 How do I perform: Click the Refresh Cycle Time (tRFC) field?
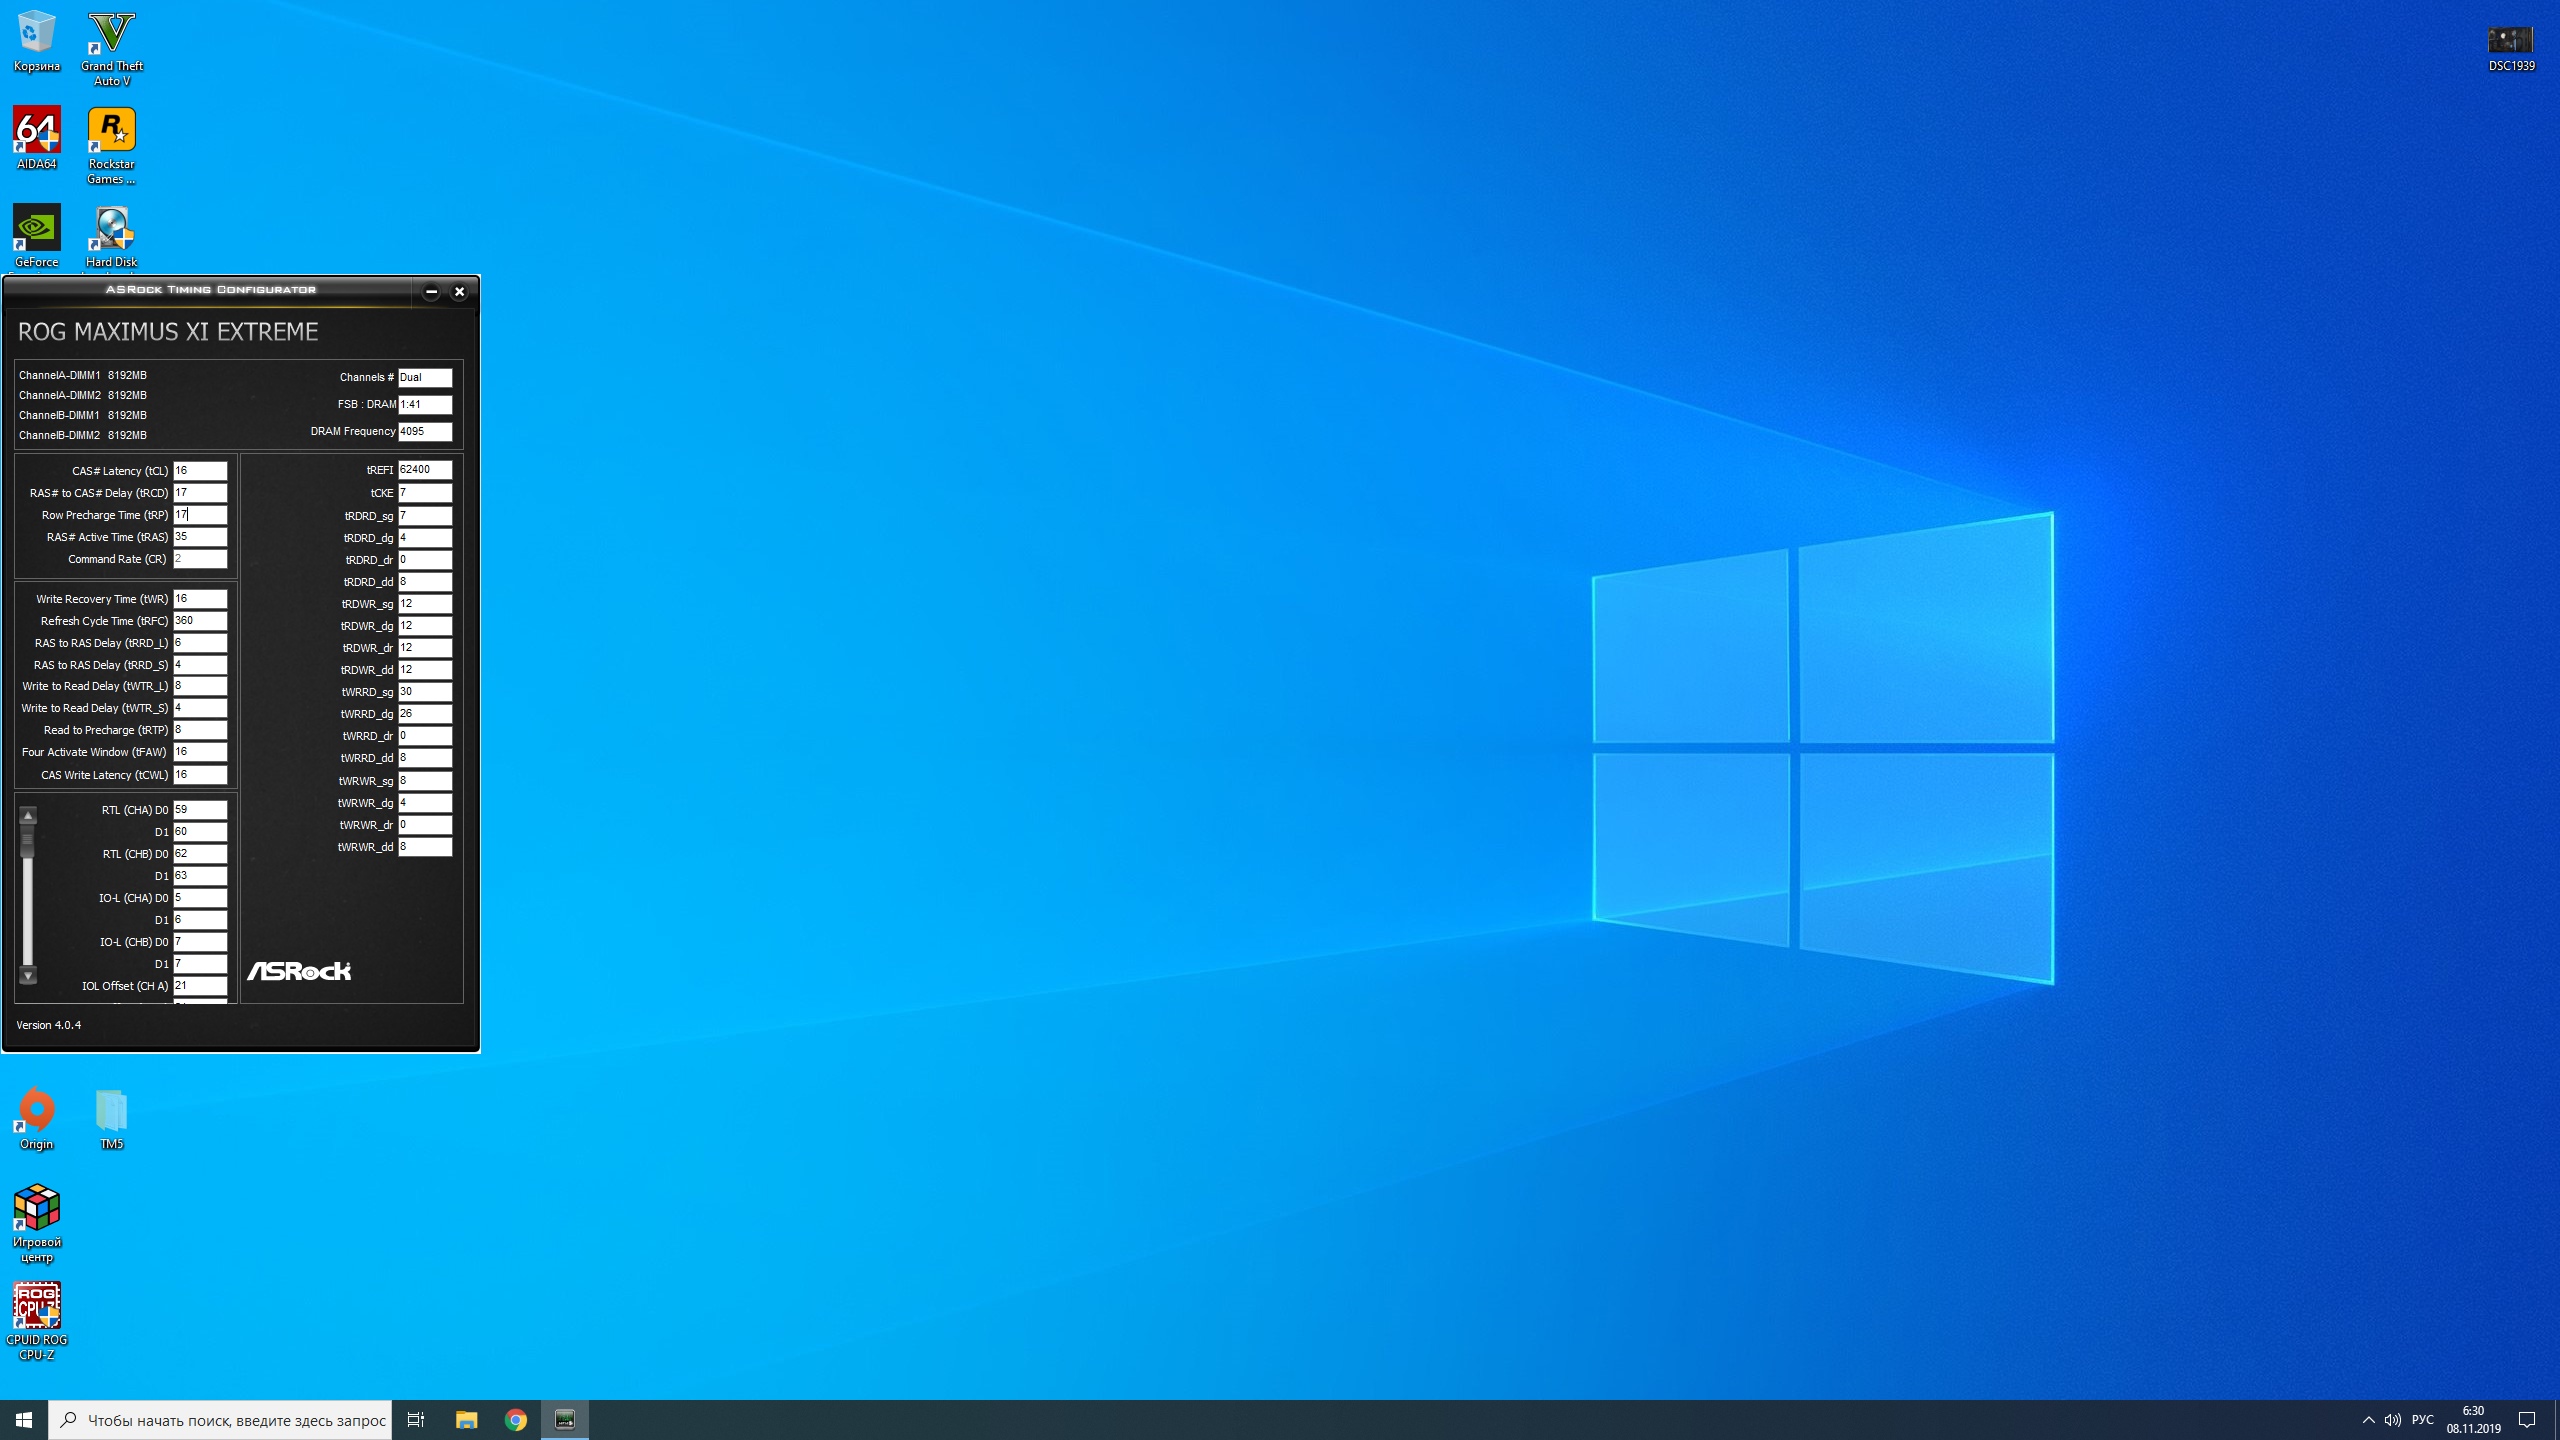point(200,621)
